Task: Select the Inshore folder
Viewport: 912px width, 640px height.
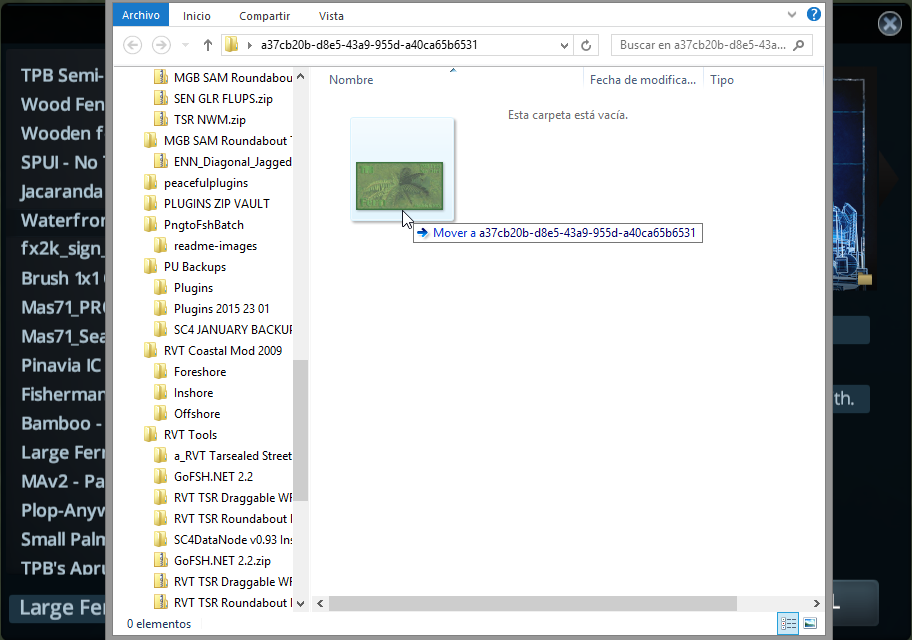Action: pyautogui.click(x=193, y=393)
